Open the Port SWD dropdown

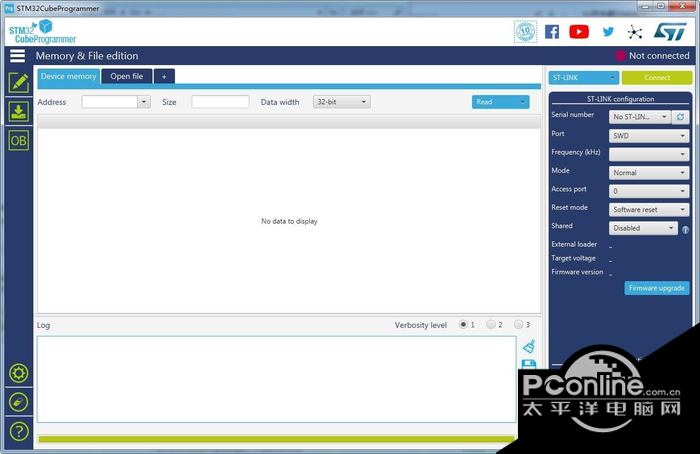tap(649, 136)
